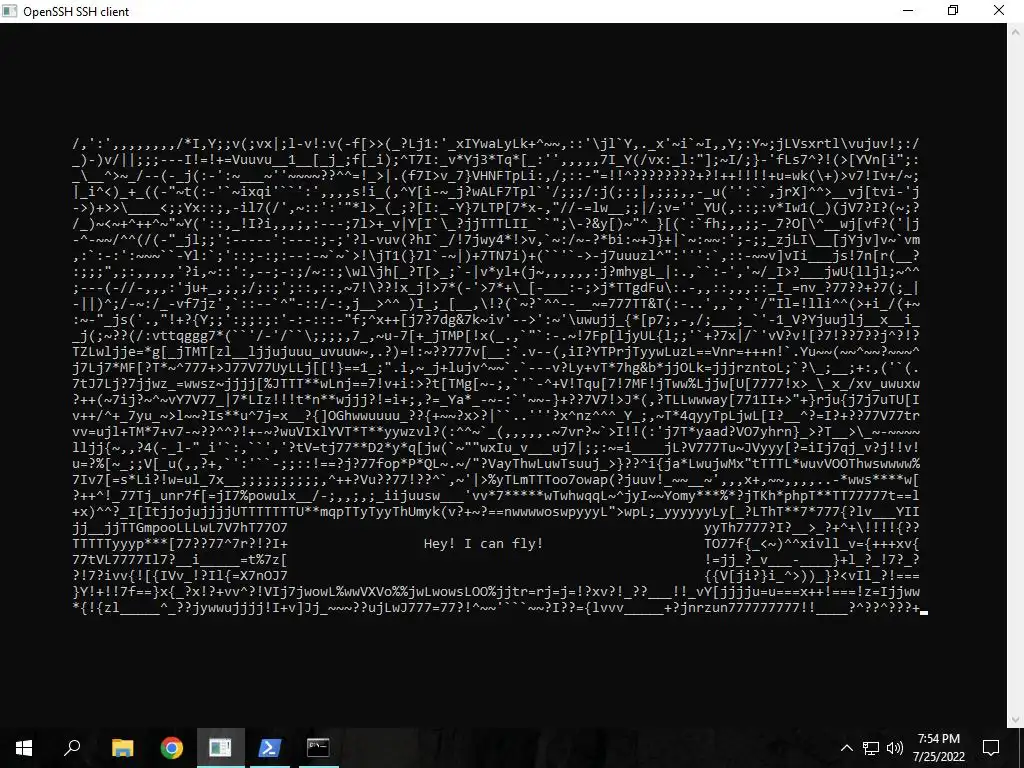The height and width of the screenshot is (768, 1024).
Task: Restore down the OpenSSH client window
Action: [953, 11]
